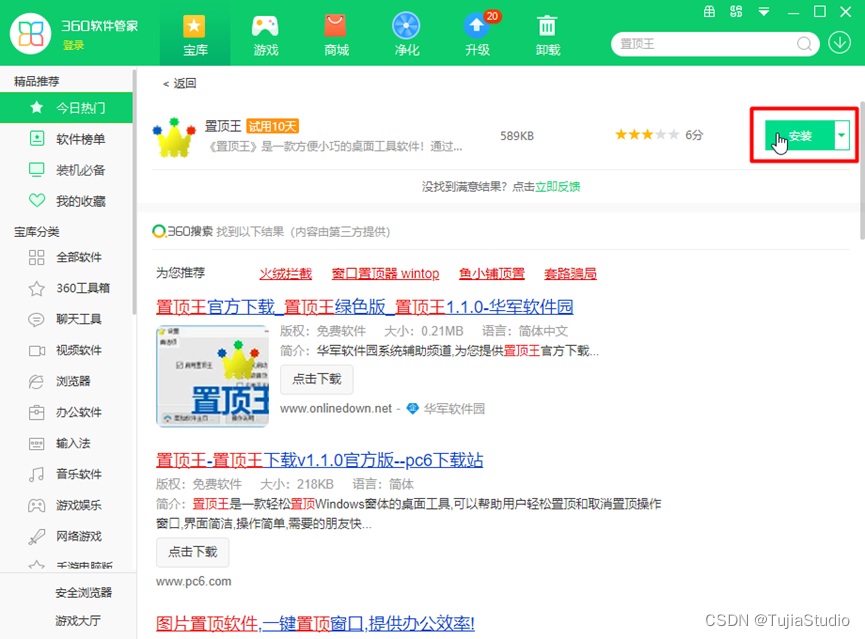Screen dimensions: 865x639
Task: Select 网络游戏 category
Action: (x=66, y=536)
